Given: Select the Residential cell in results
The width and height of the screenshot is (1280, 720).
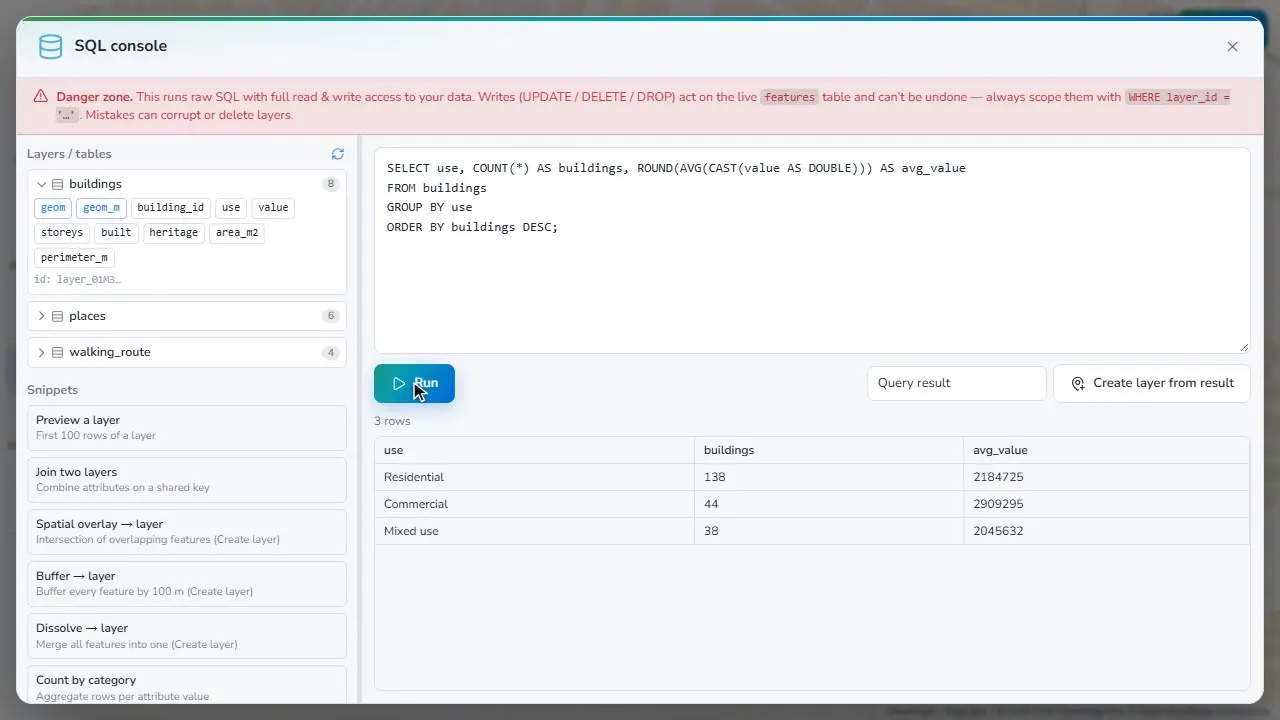Looking at the screenshot, I should click(x=534, y=477).
